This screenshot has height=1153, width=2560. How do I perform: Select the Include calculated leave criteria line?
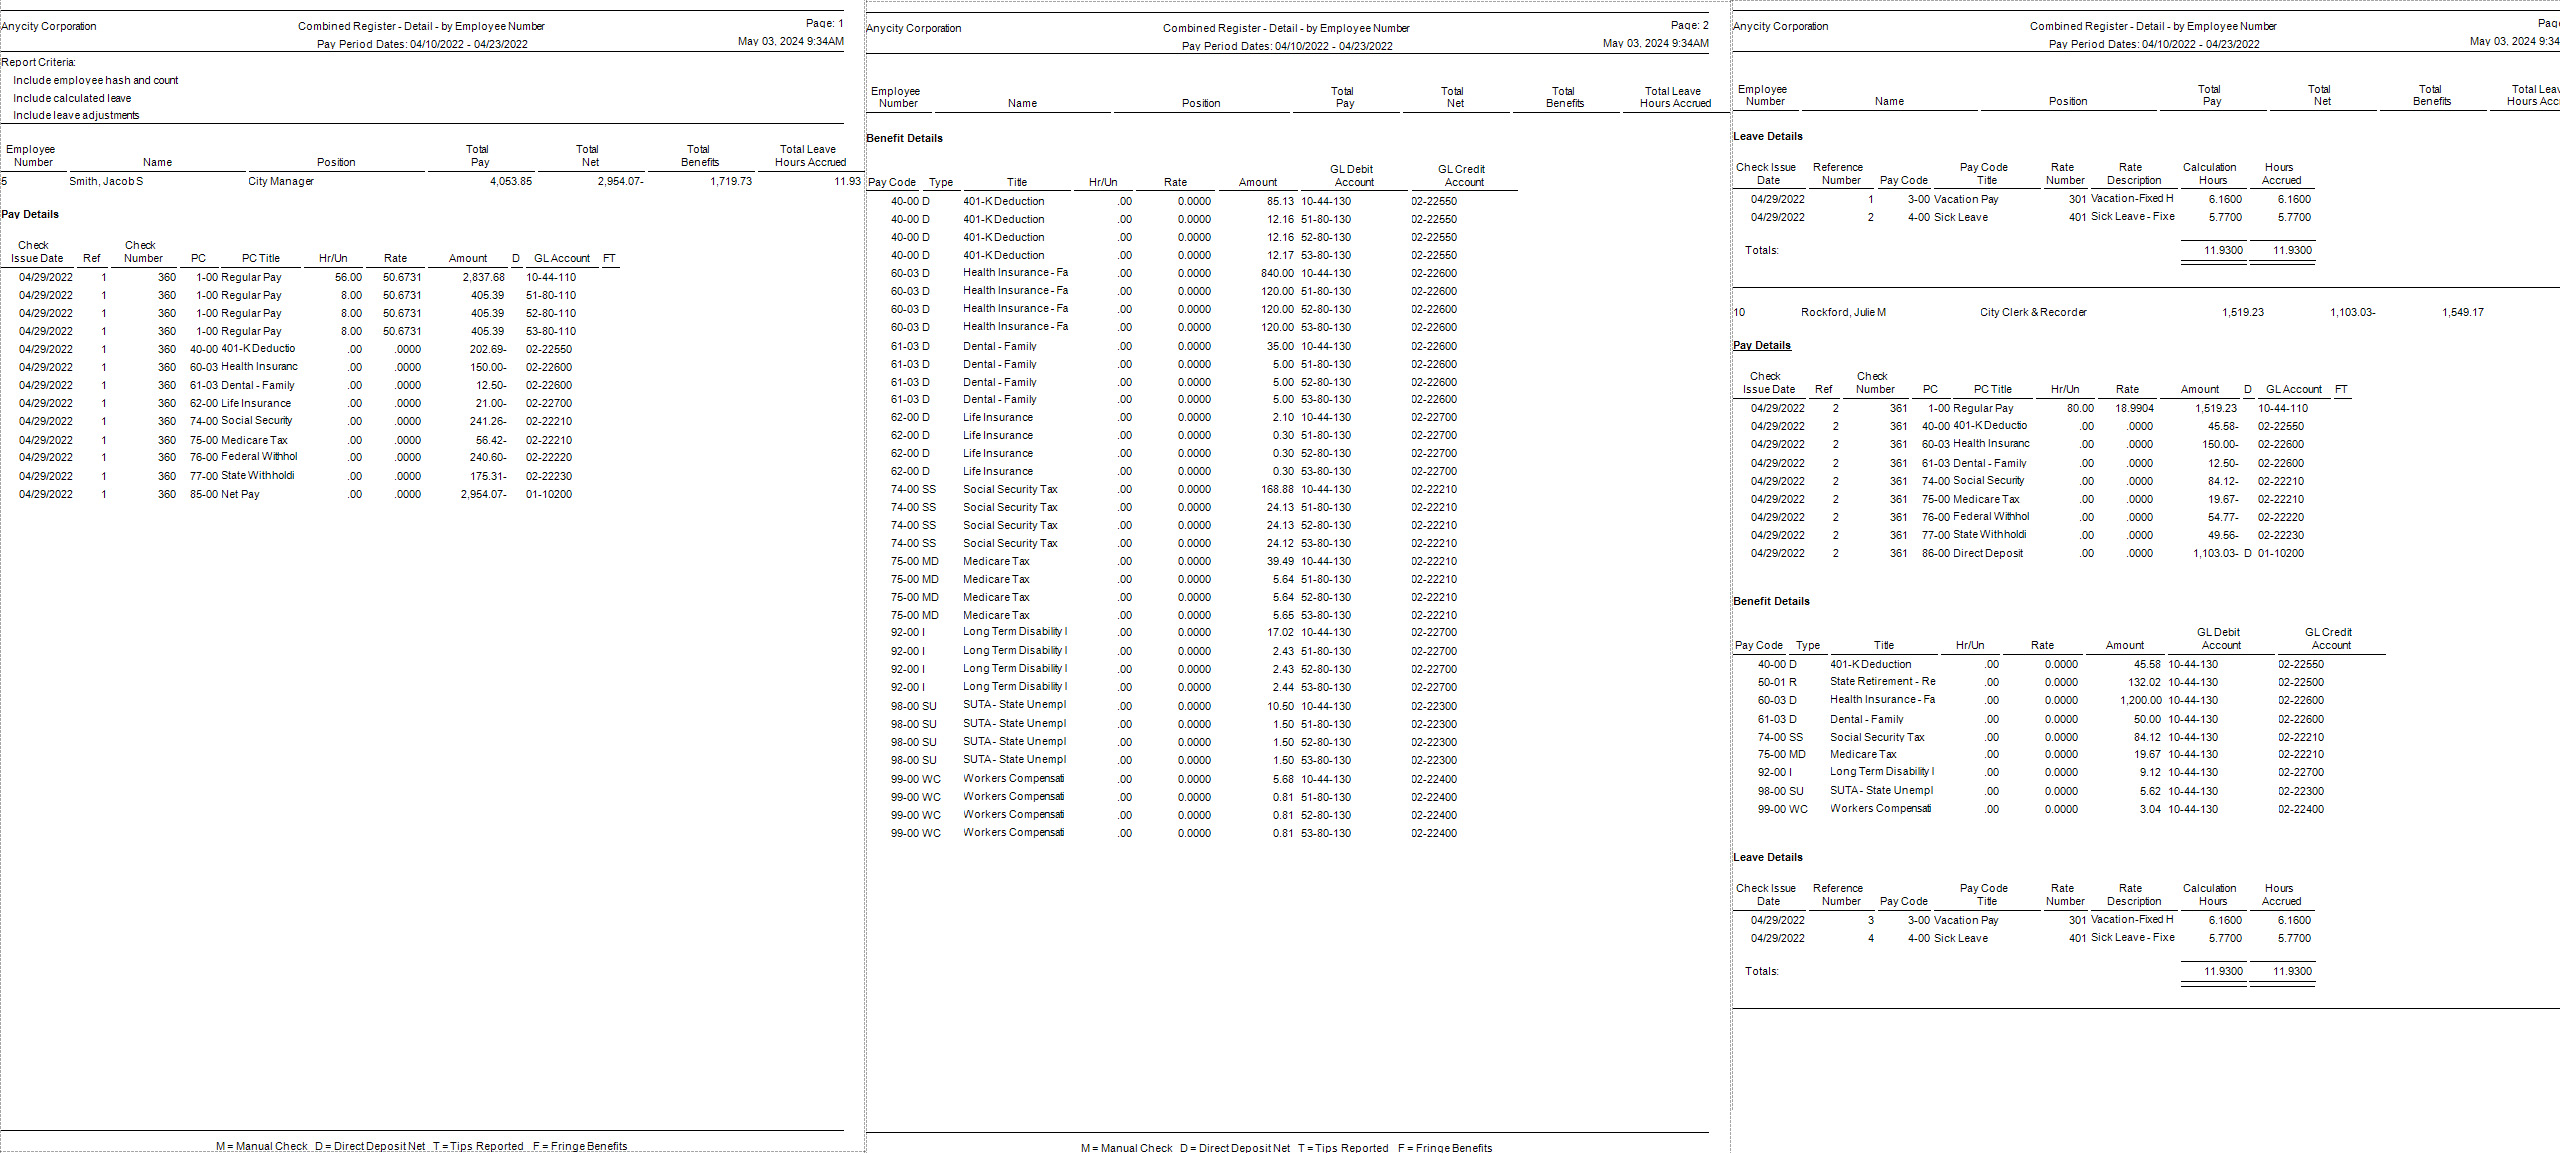[x=72, y=98]
